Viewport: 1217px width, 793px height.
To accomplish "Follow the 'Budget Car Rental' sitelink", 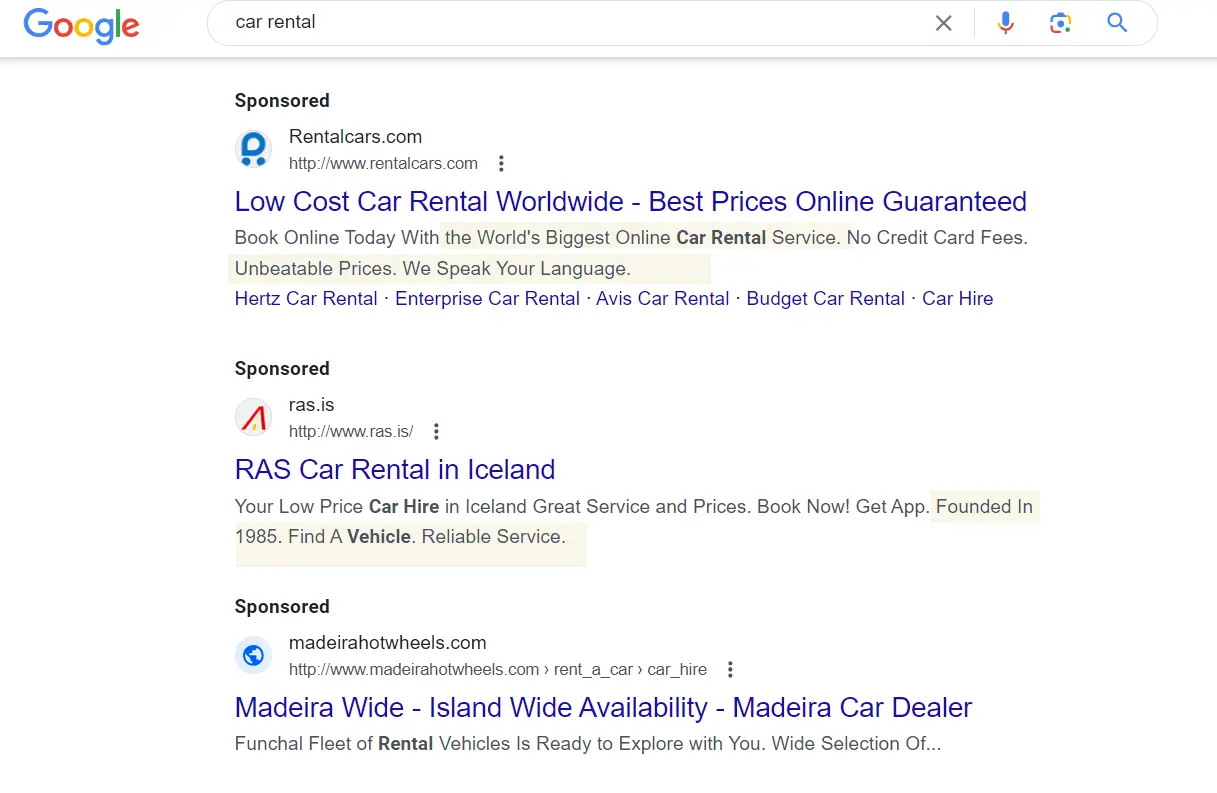I will coord(825,298).
